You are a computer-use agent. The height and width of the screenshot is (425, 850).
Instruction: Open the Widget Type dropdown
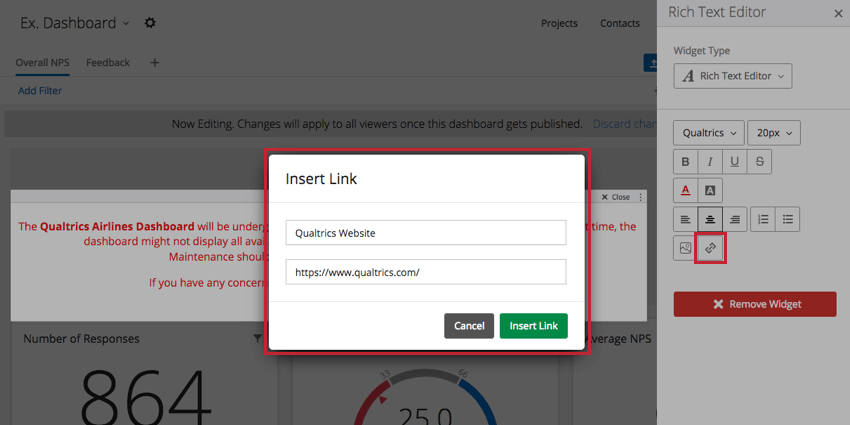point(733,76)
